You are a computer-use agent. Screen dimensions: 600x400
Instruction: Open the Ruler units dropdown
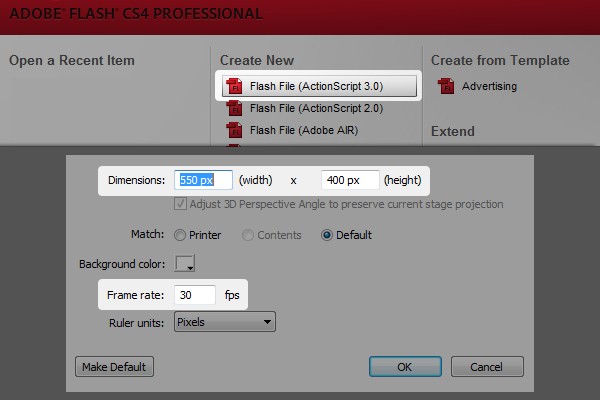pyautogui.click(x=225, y=322)
